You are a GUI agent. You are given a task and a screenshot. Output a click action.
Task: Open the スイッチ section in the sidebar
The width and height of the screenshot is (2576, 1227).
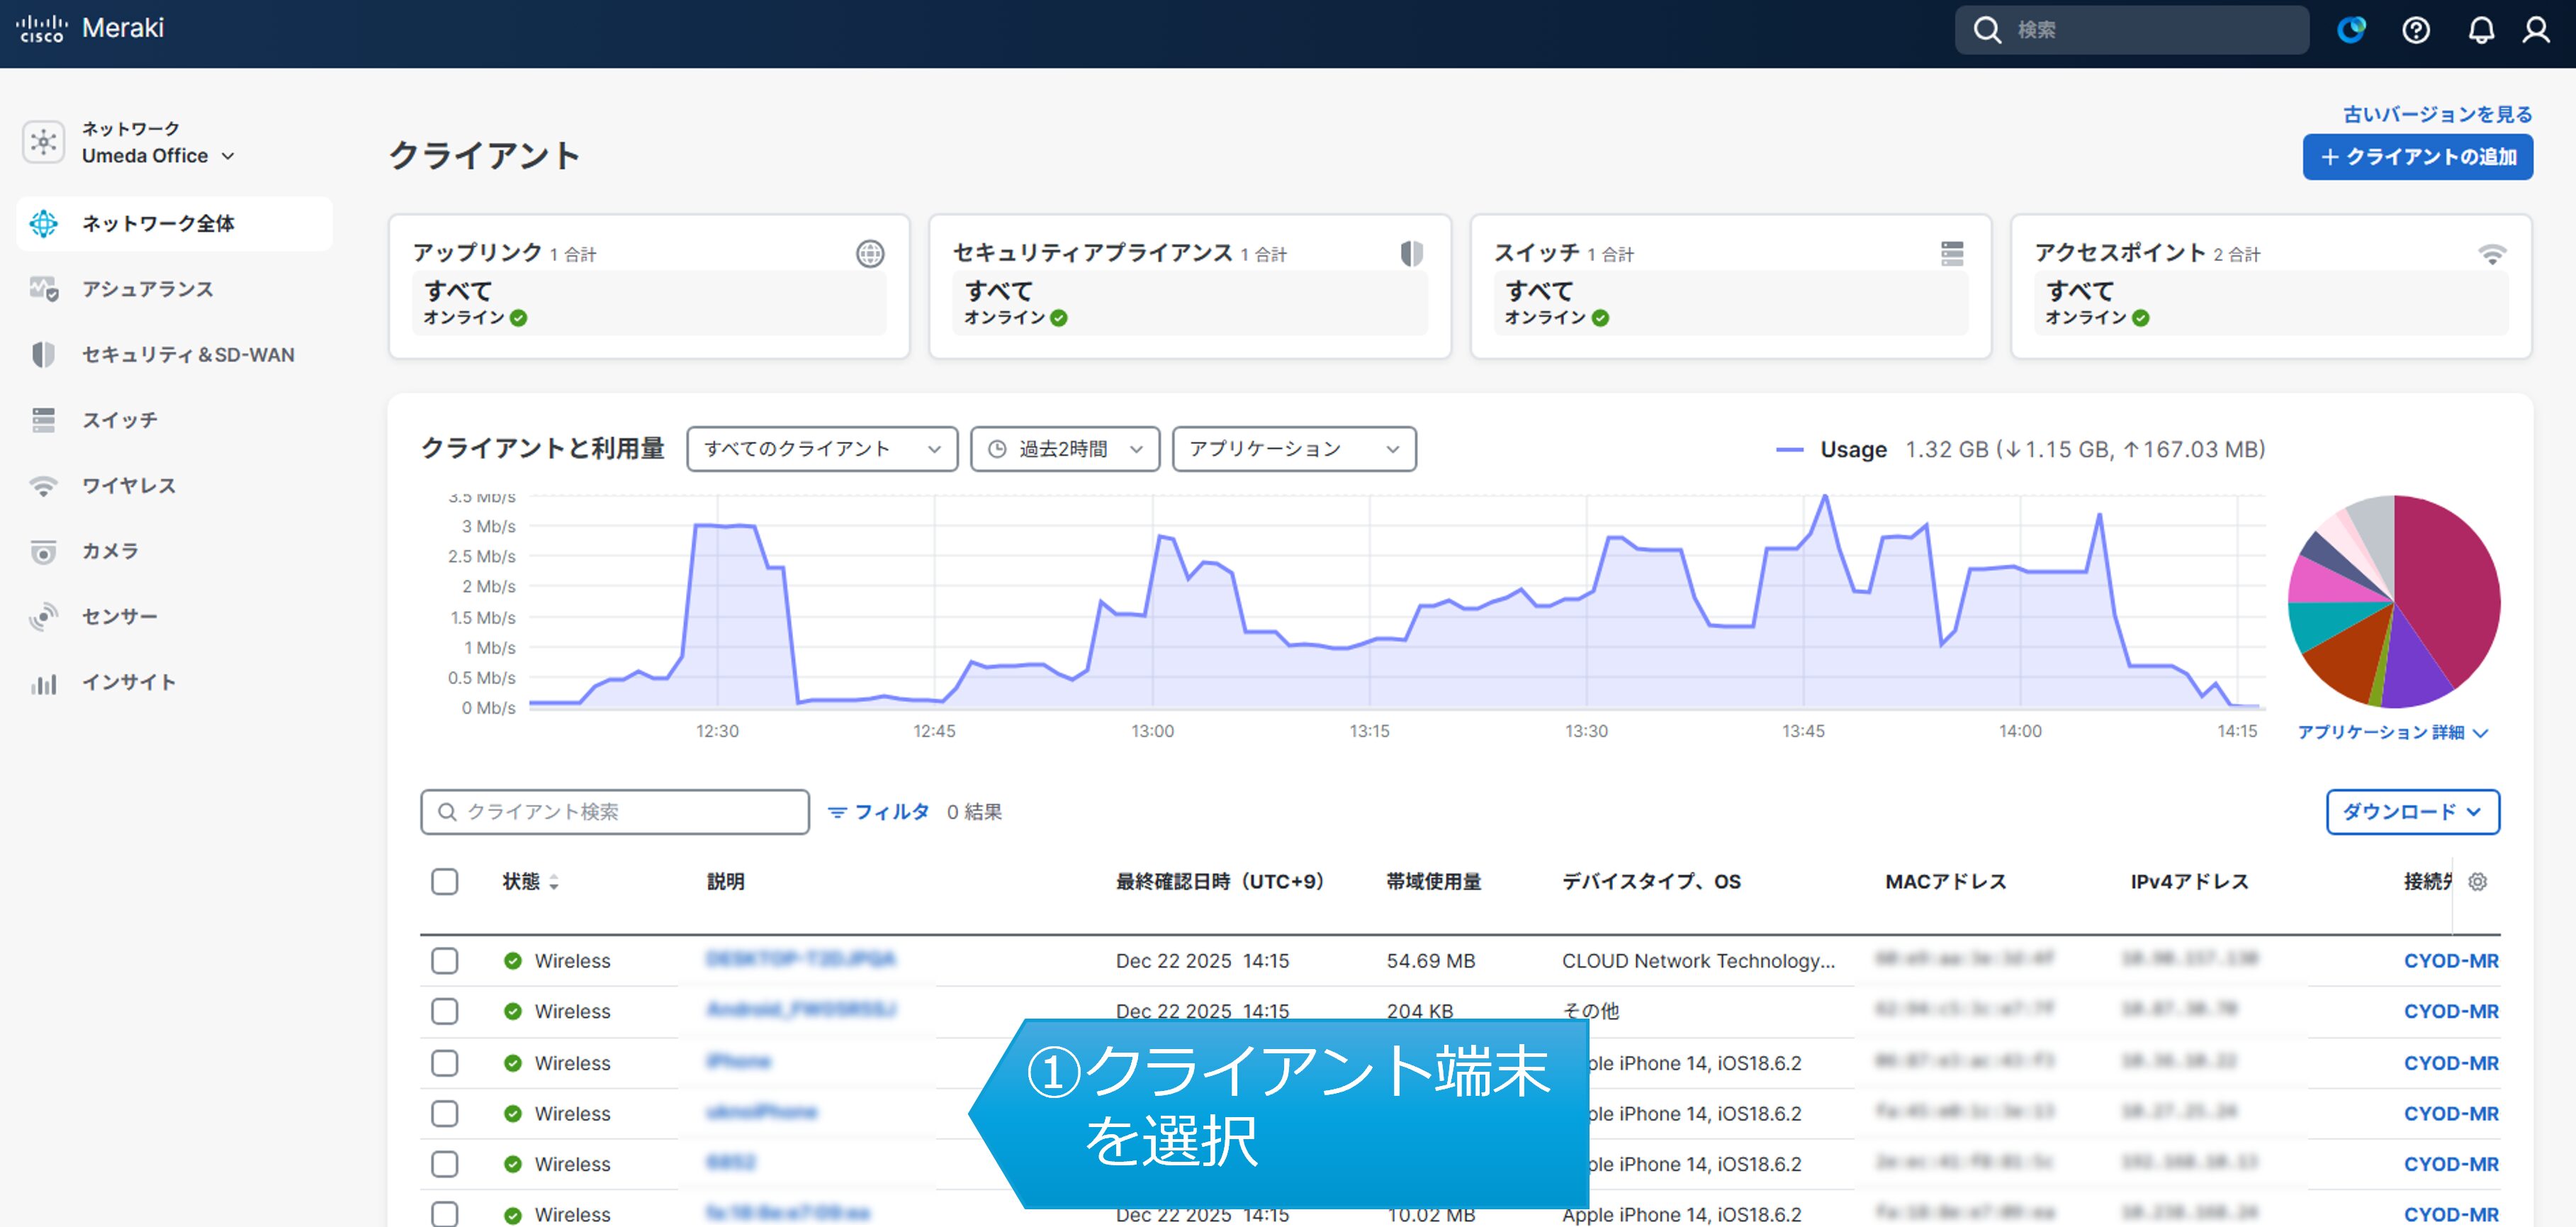click(x=118, y=419)
